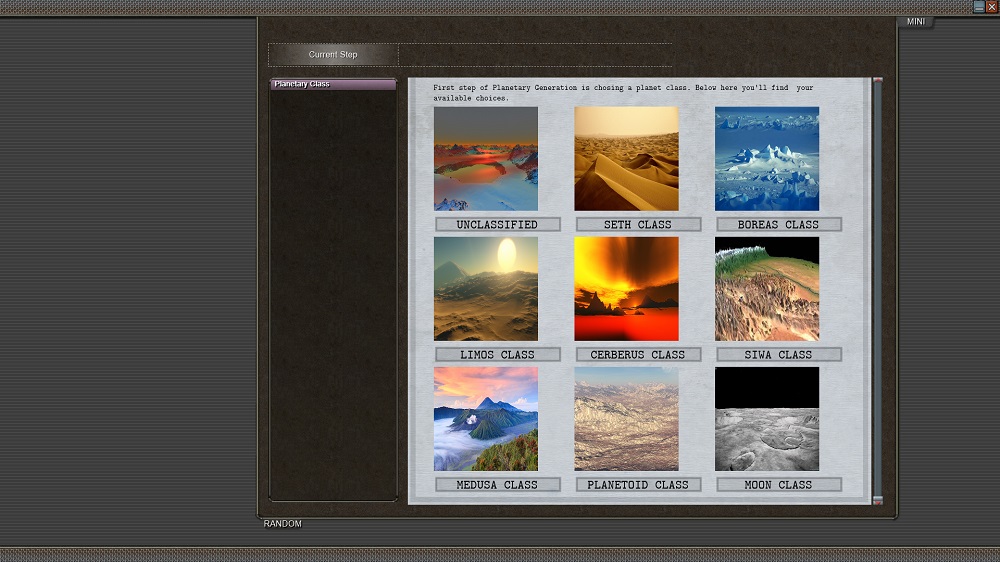Click the PLANETOID CLASS button
The height and width of the screenshot is (562, 1000).
click(638, 485)
